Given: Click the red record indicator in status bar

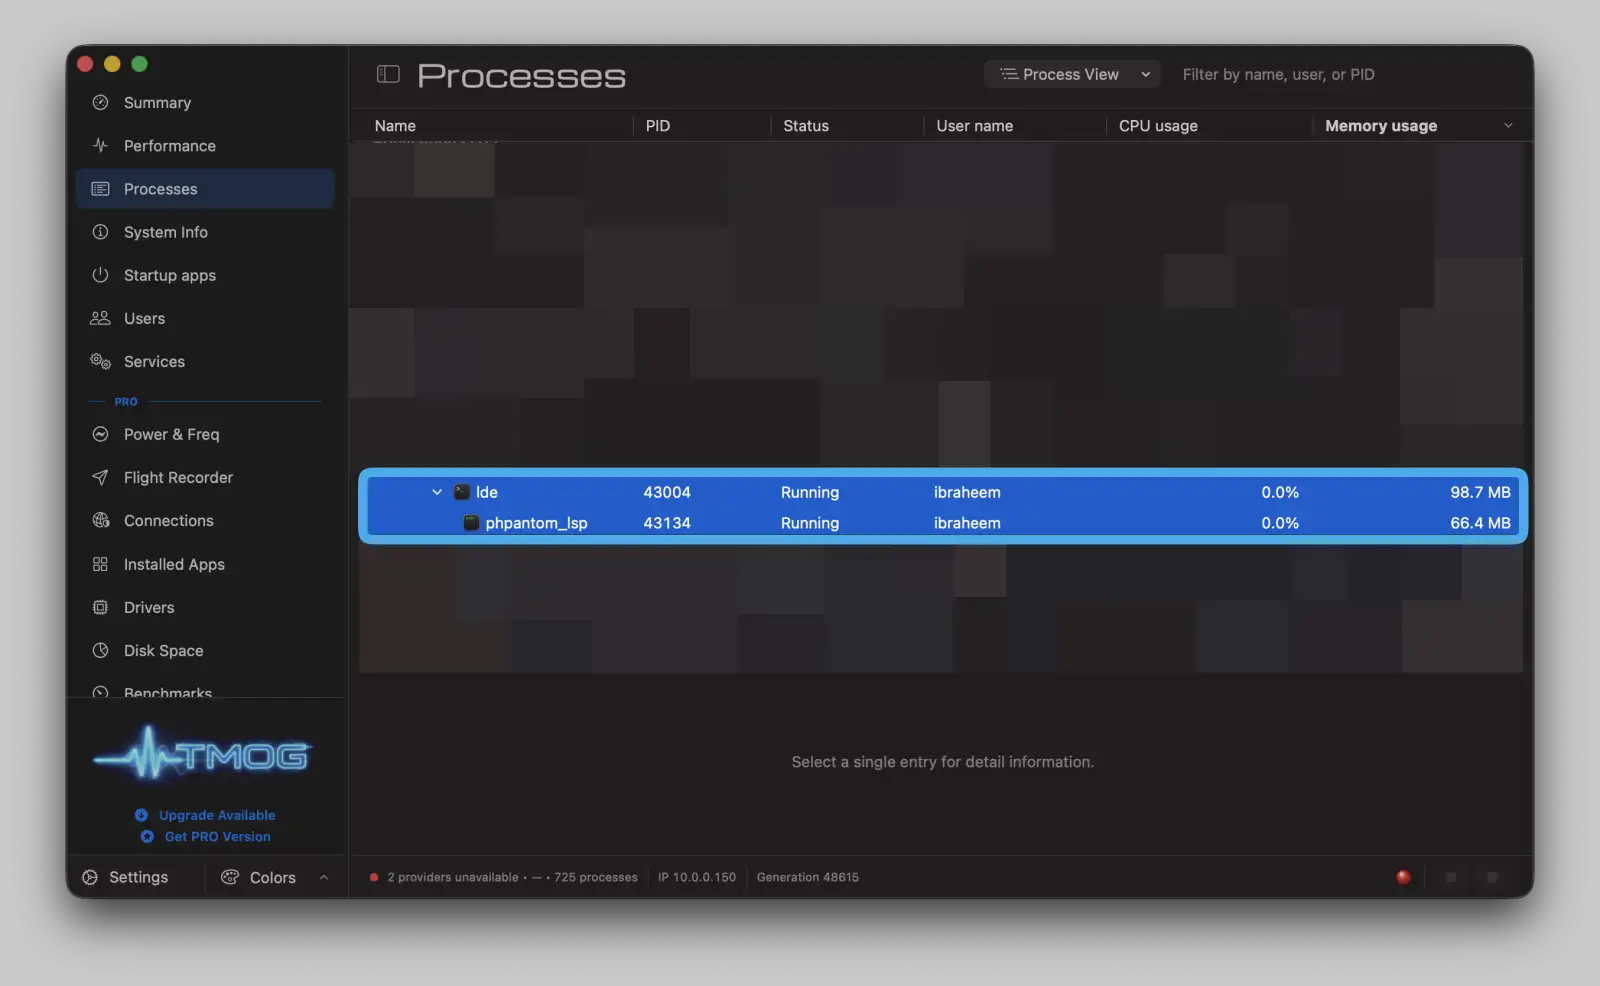Looking at the screenshot, I should pos(1403,877).
